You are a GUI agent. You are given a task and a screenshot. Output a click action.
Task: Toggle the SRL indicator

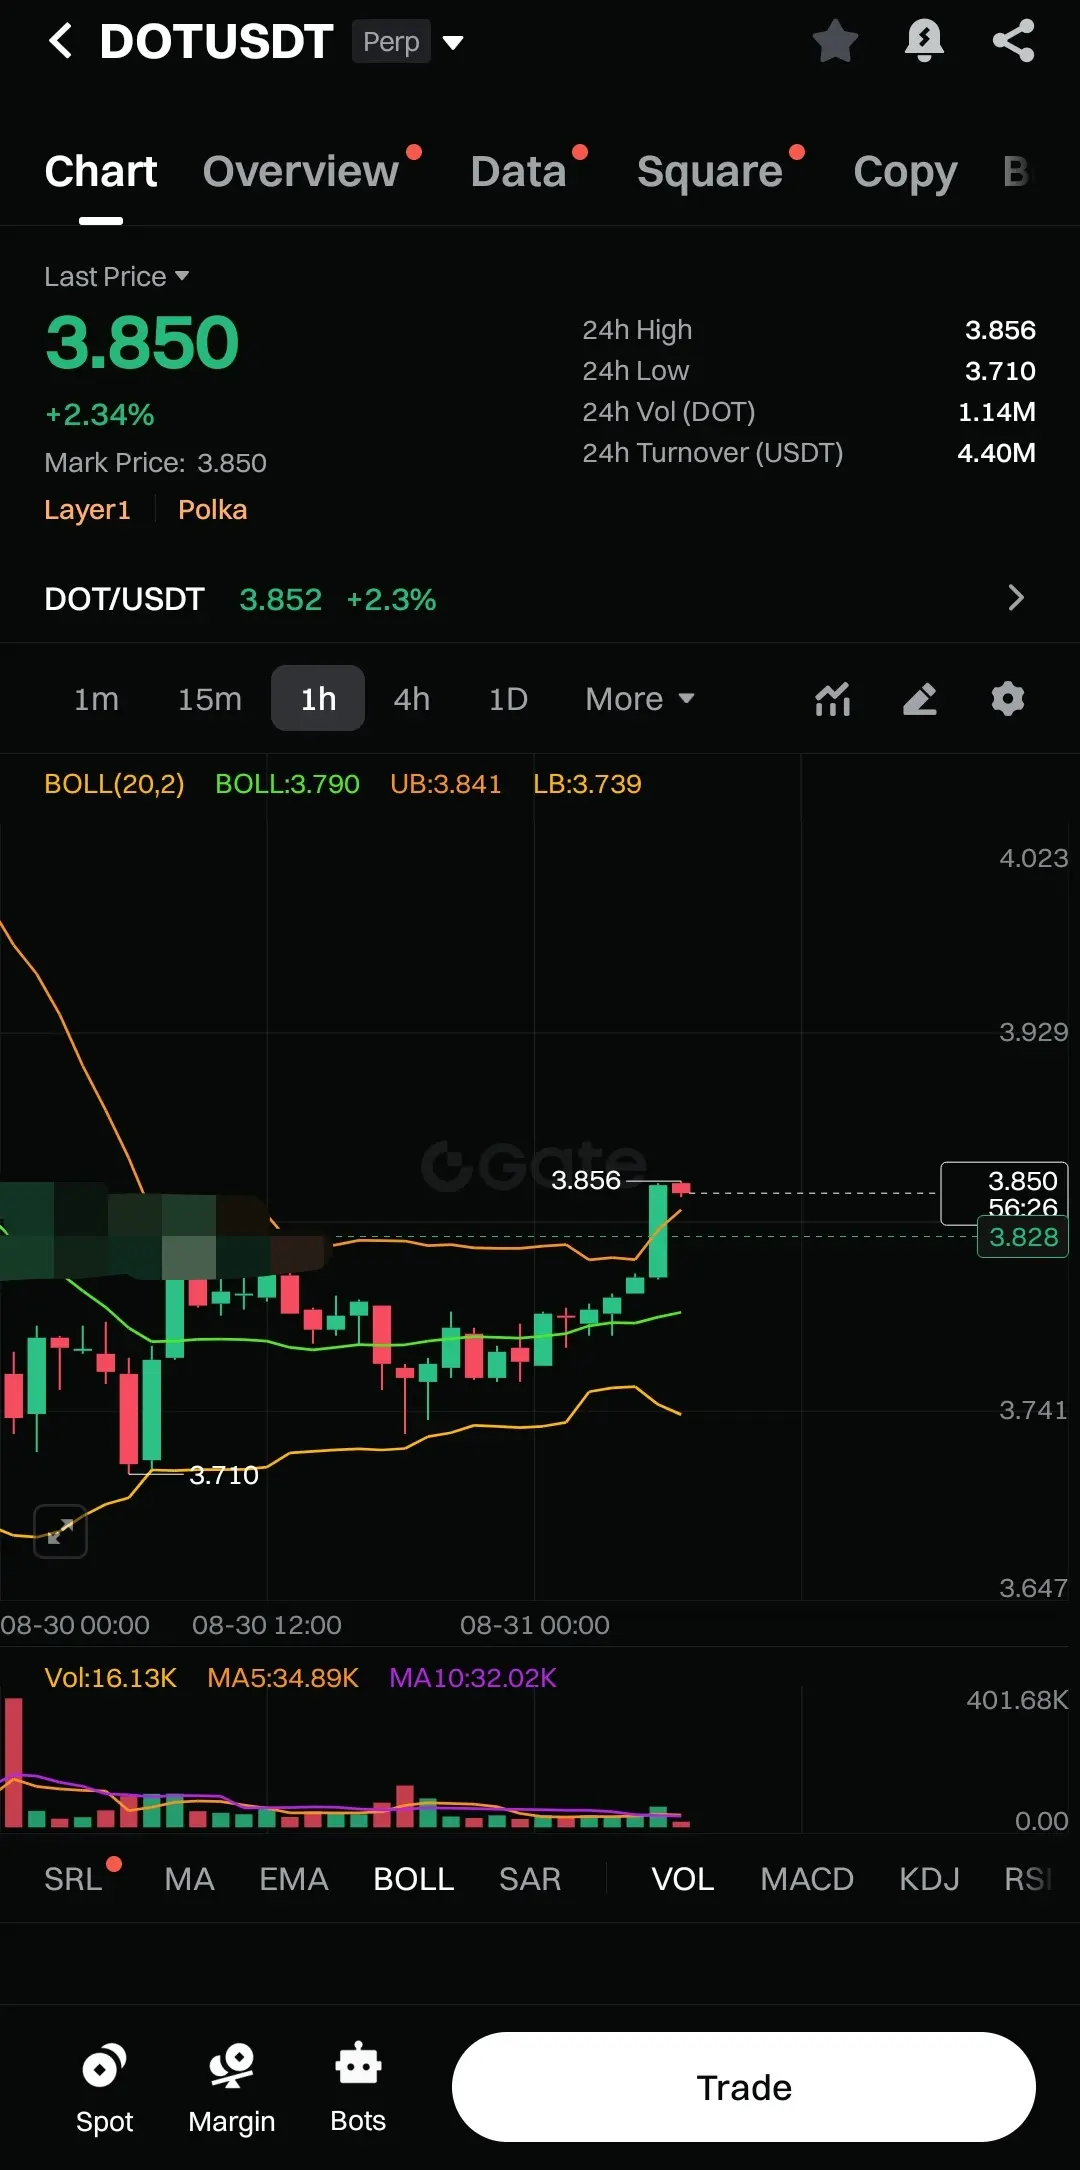74,1879
